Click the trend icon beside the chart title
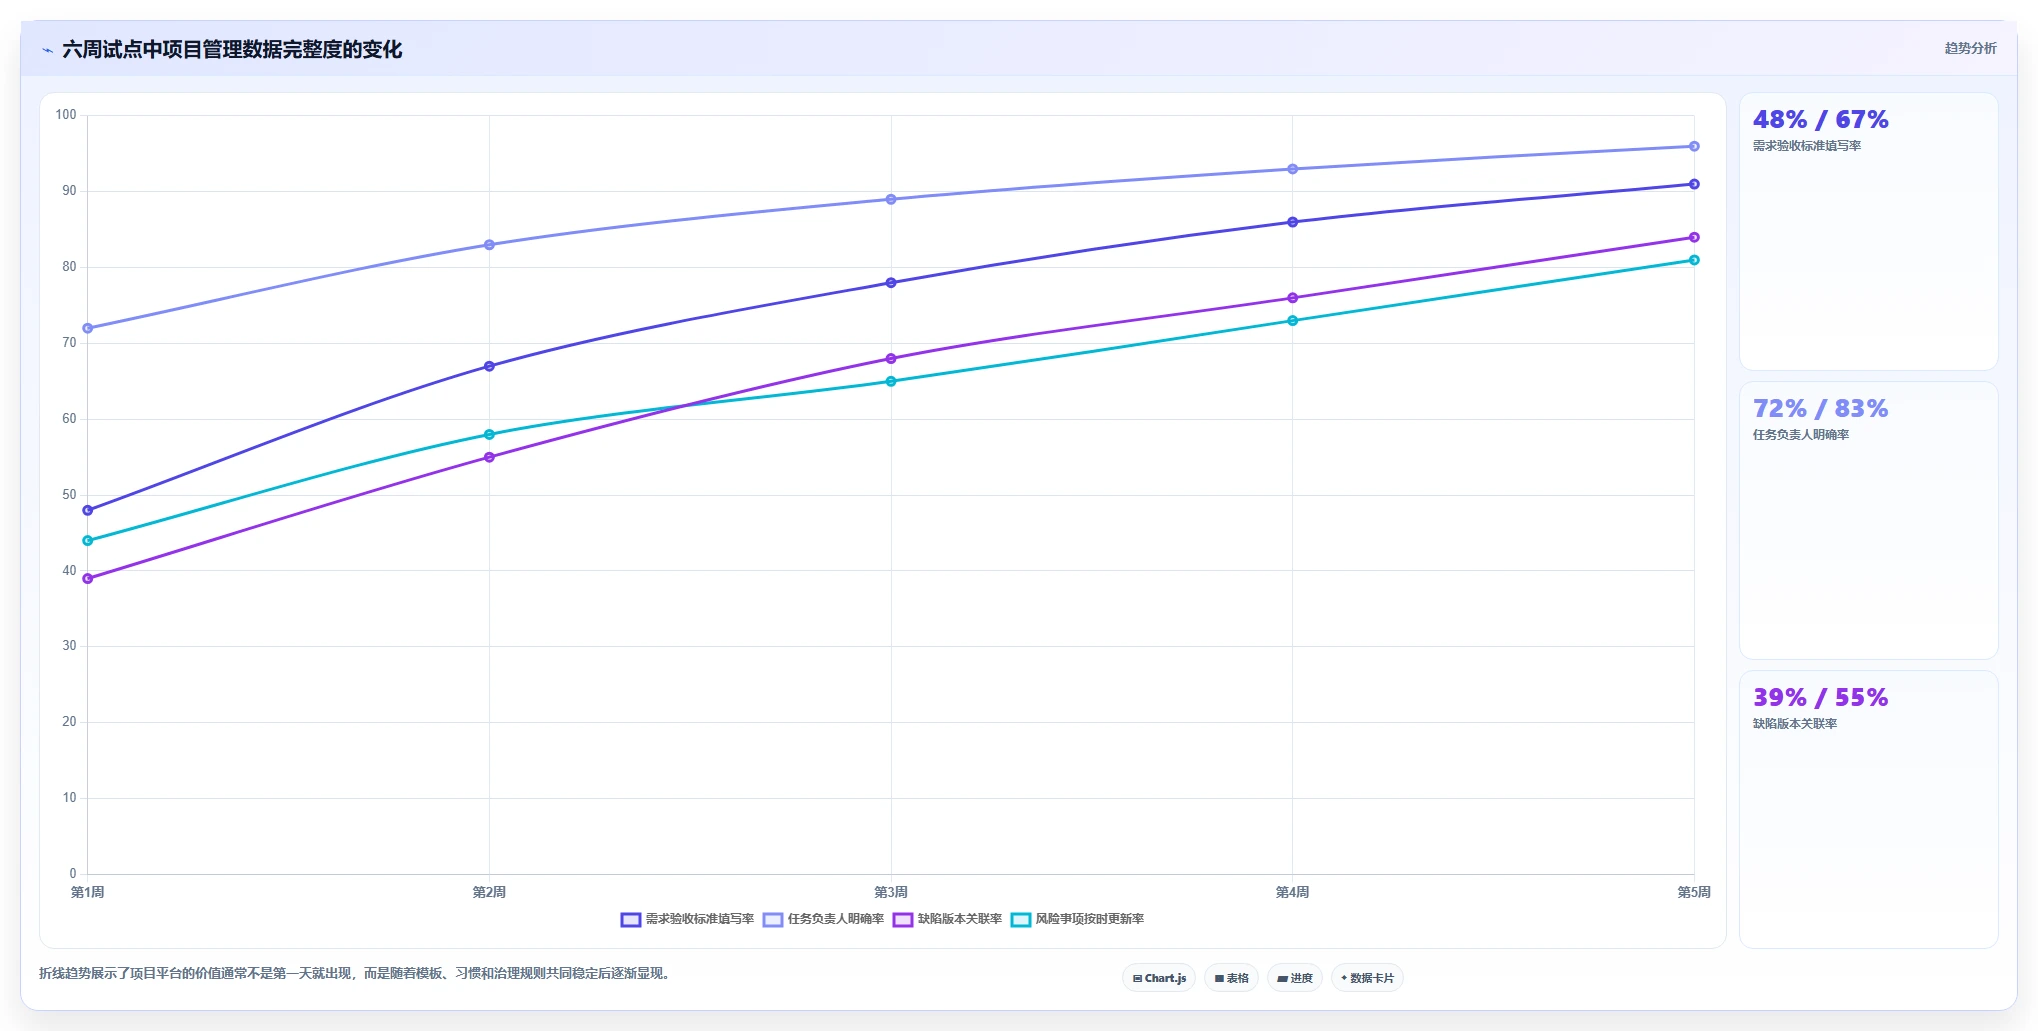The height and width of the screenshot is (1031, 2038). pos(47,50)
